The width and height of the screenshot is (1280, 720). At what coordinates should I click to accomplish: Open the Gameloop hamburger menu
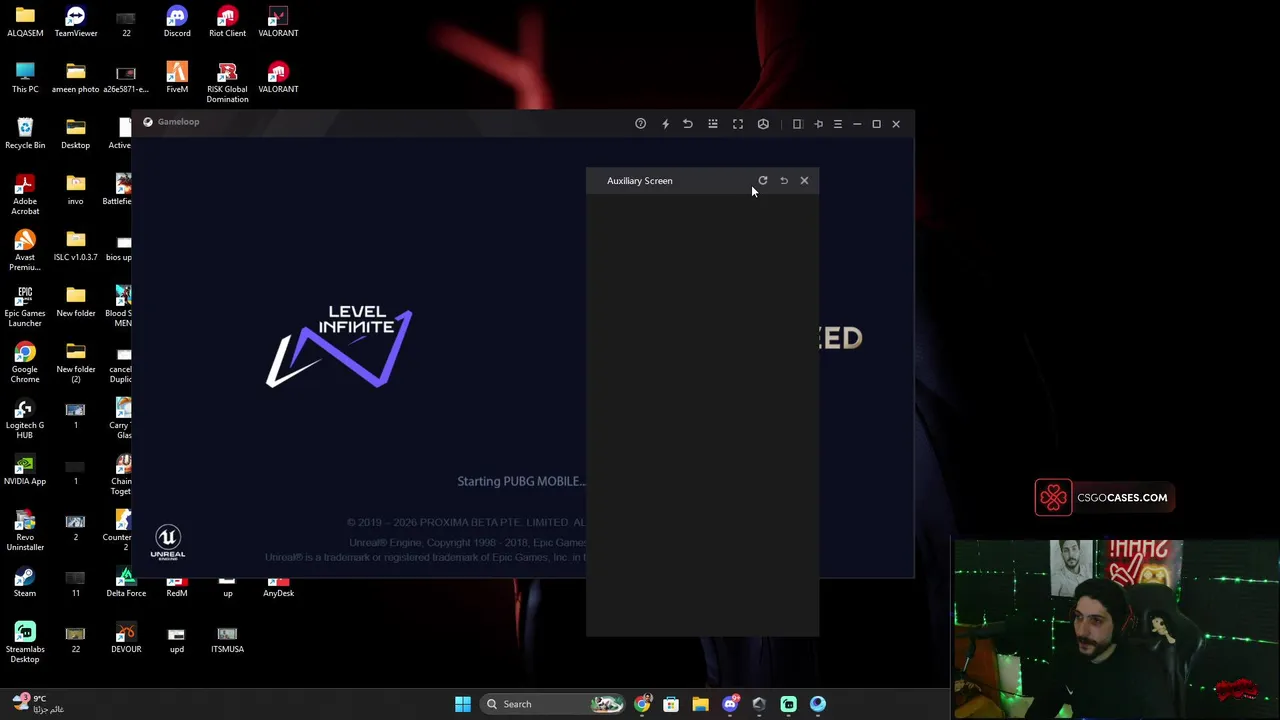(x=838, y=124)
